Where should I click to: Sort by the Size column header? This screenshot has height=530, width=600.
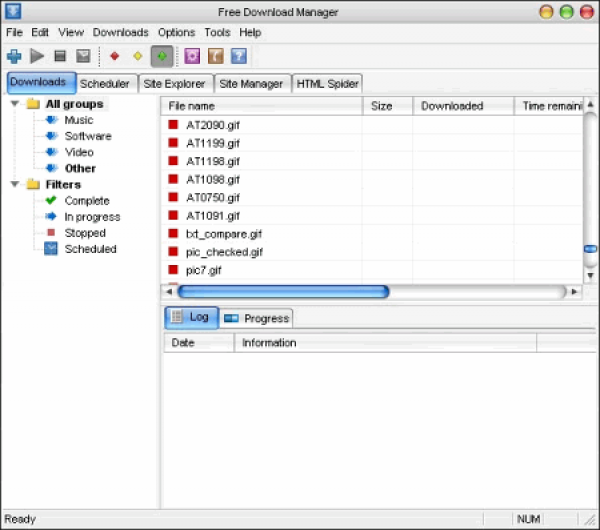pos(387,106)
